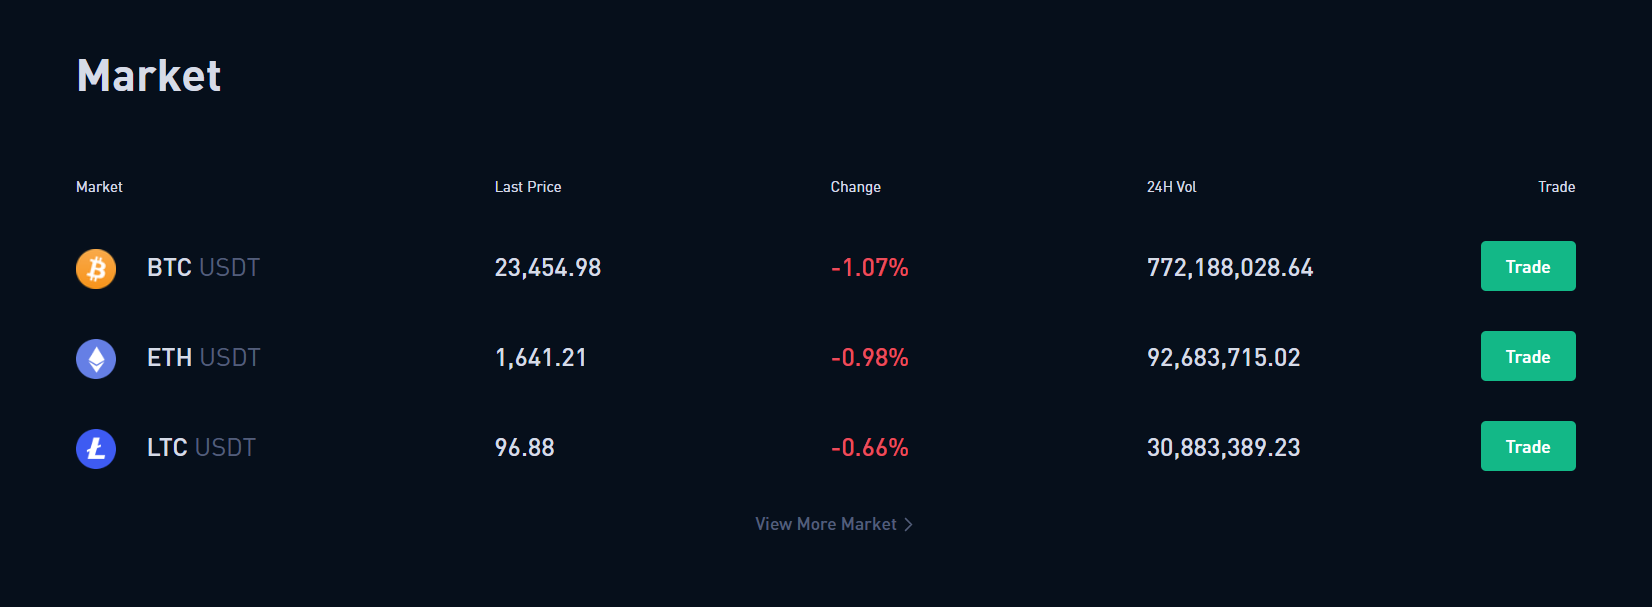Viewport: 1652px width, 607px height.
Task: Click chevron arrow beside View More Market
Action: point(908,524)
